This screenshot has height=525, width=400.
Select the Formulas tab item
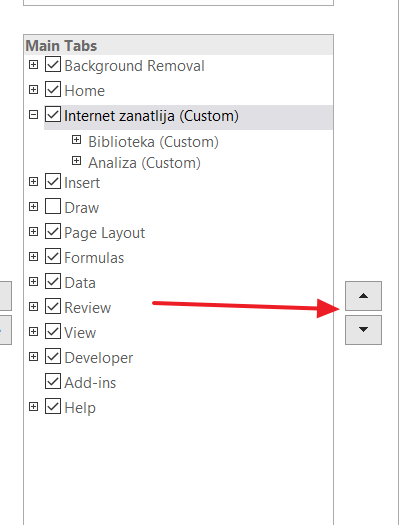pyautogui.click(x=94, y=258)
